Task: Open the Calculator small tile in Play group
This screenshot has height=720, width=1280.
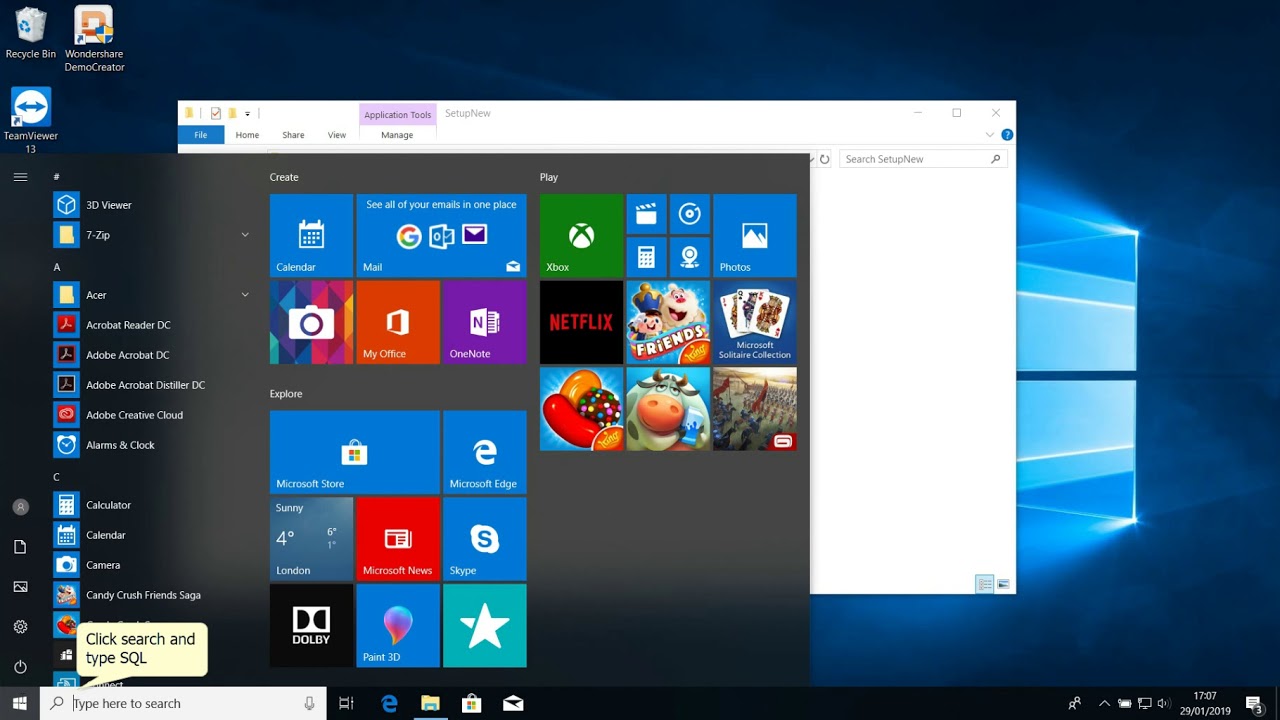Action: [x=646, y=257]
